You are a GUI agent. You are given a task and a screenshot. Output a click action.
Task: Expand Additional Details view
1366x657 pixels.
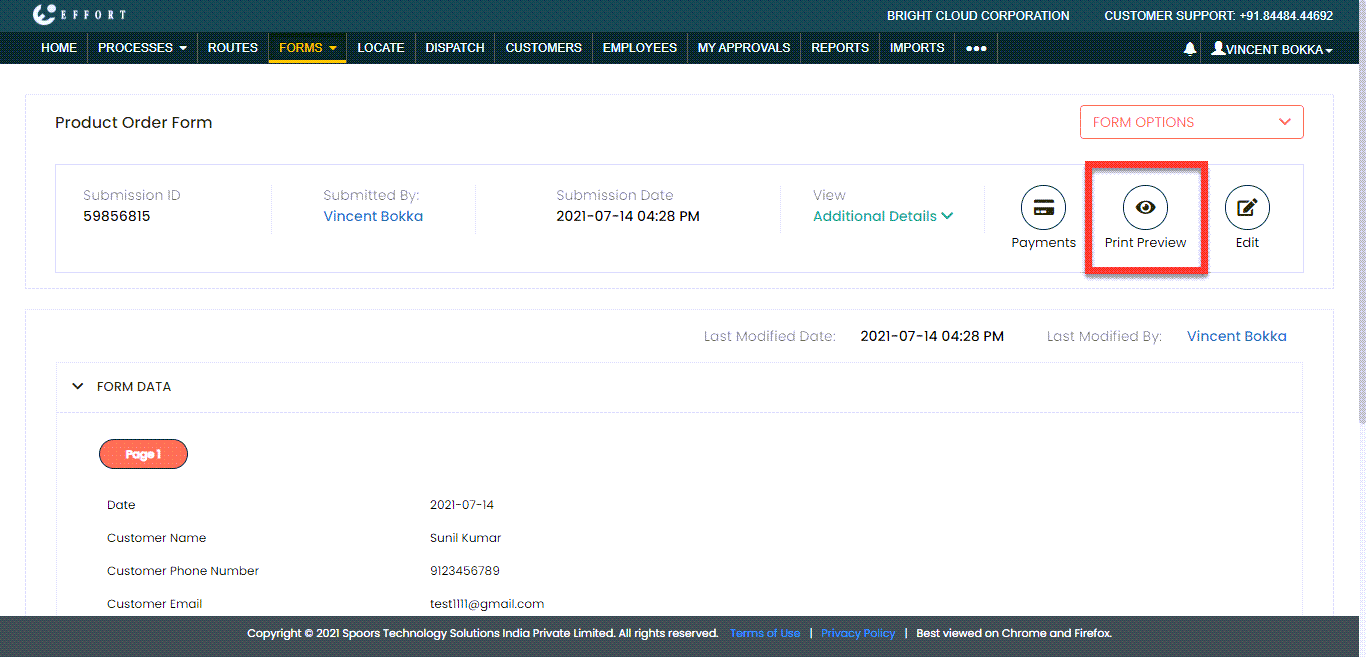pos(882,216)
